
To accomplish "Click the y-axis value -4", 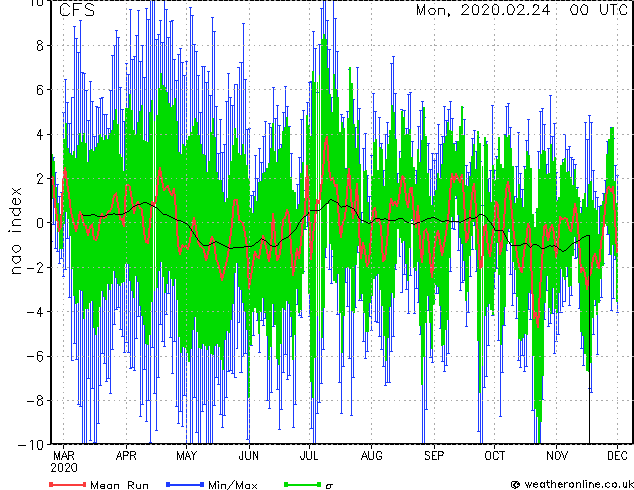I will 35,312.
